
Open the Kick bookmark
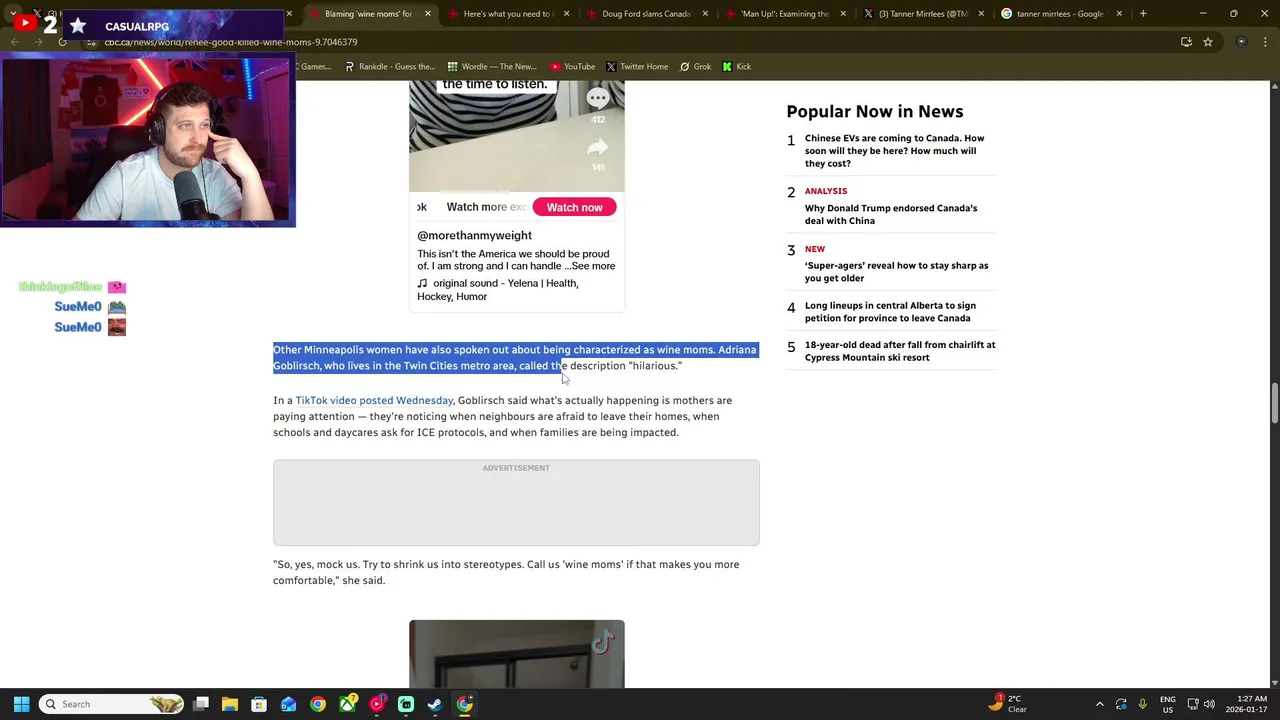coord(736,67)
